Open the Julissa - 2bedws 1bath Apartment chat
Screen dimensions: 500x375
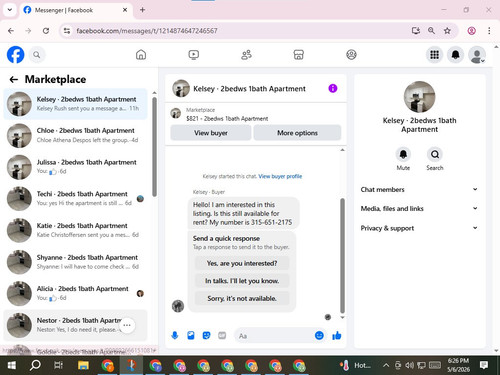click(76, 167)
